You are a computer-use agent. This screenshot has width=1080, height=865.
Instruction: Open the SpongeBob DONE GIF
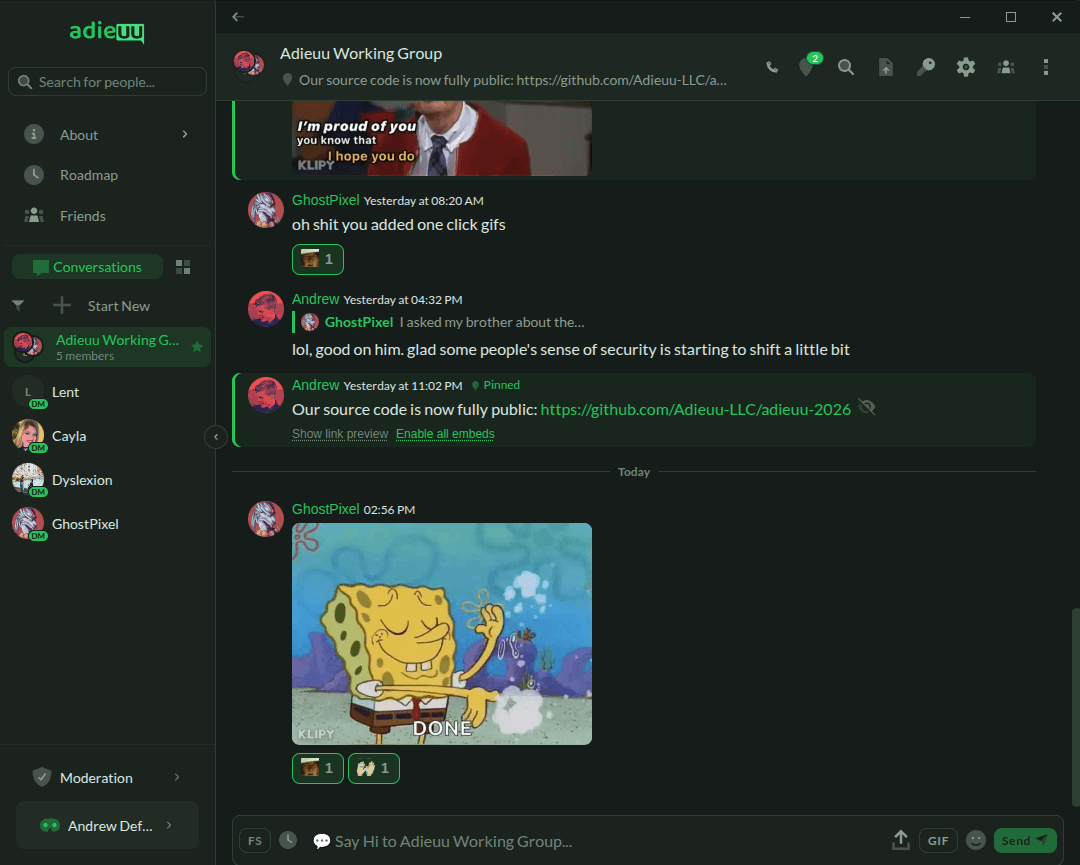point(442,634)
